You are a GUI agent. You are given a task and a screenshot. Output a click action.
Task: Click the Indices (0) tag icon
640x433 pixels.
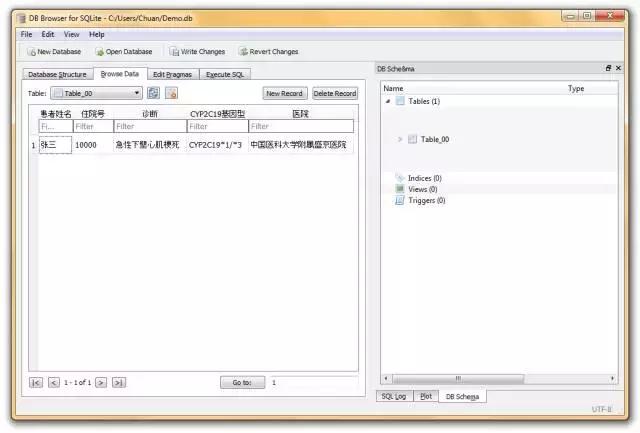coord(400,178)
